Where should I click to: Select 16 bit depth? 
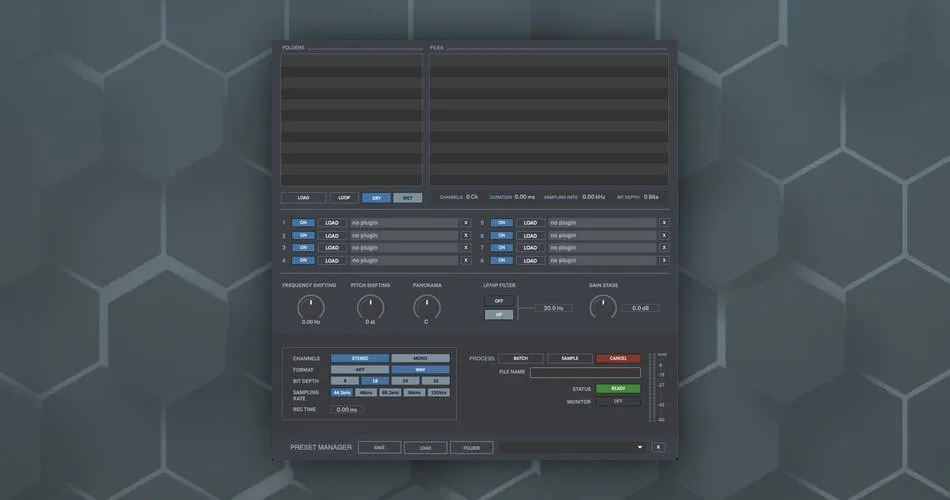[x=375, y=381]
